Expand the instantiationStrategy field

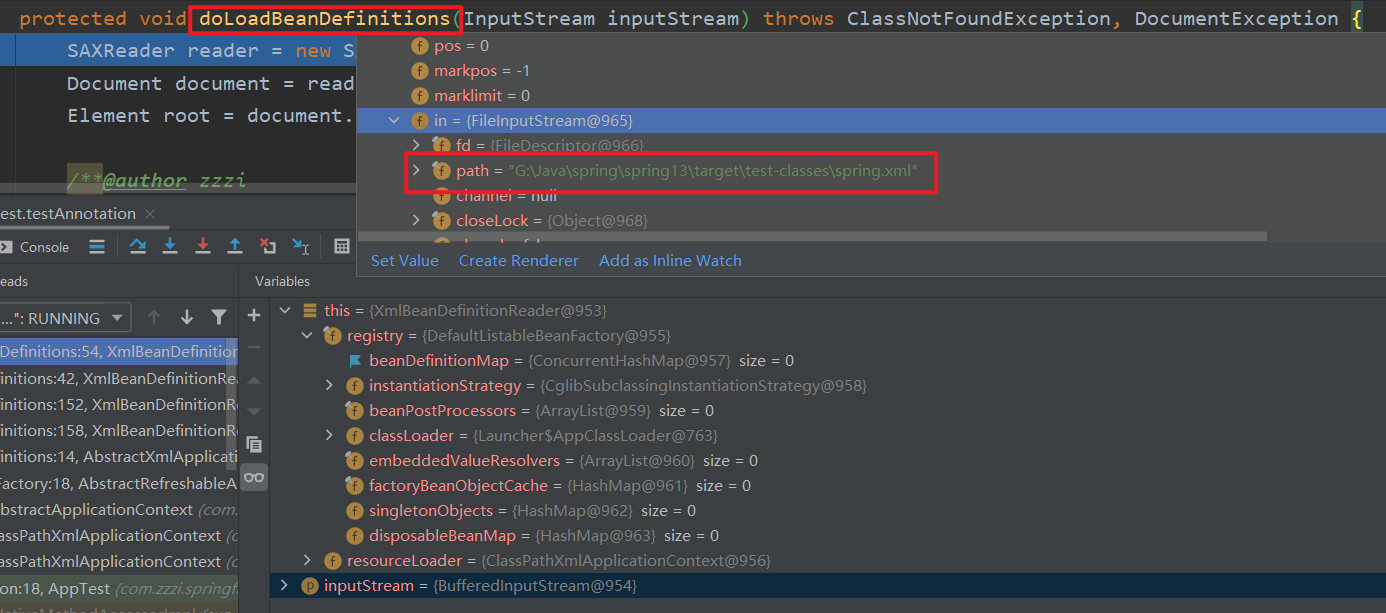click(330, 386)
